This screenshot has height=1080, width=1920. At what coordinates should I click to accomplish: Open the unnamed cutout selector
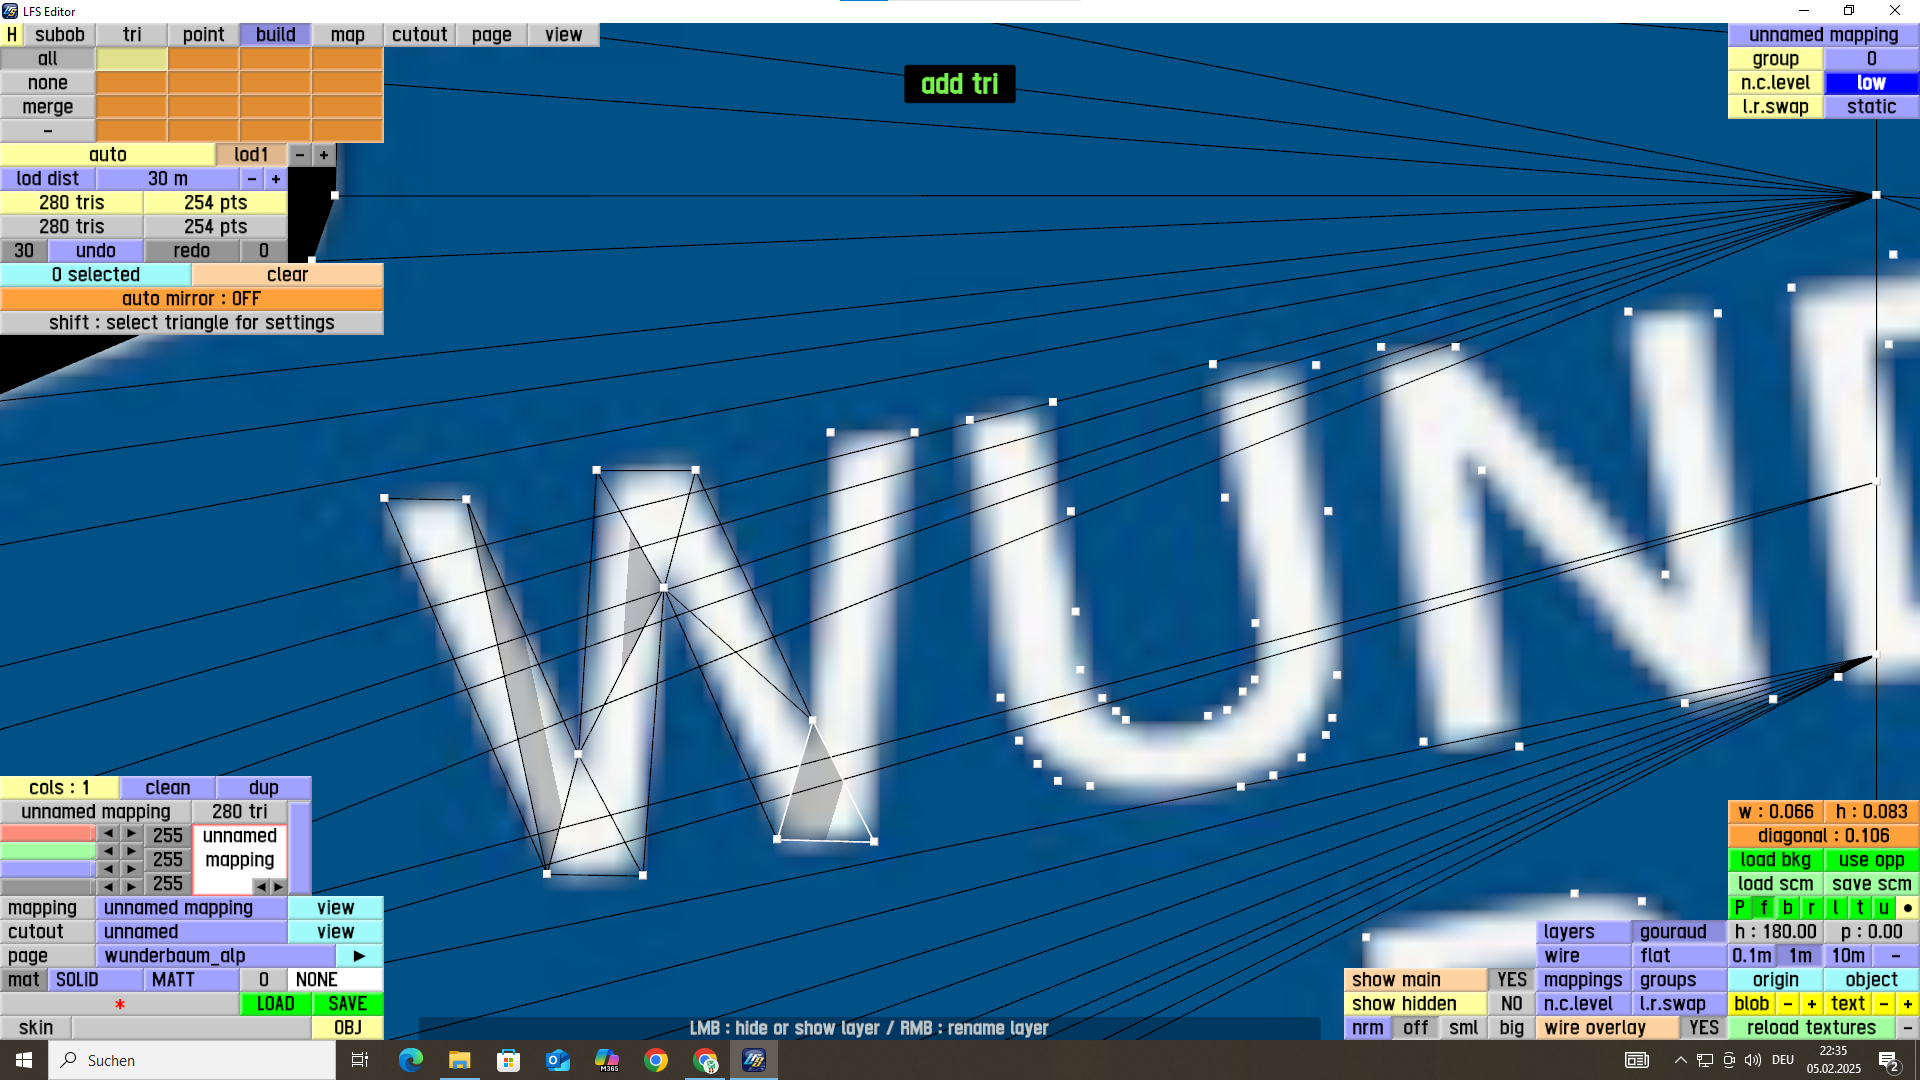click(x=191, y=932)
